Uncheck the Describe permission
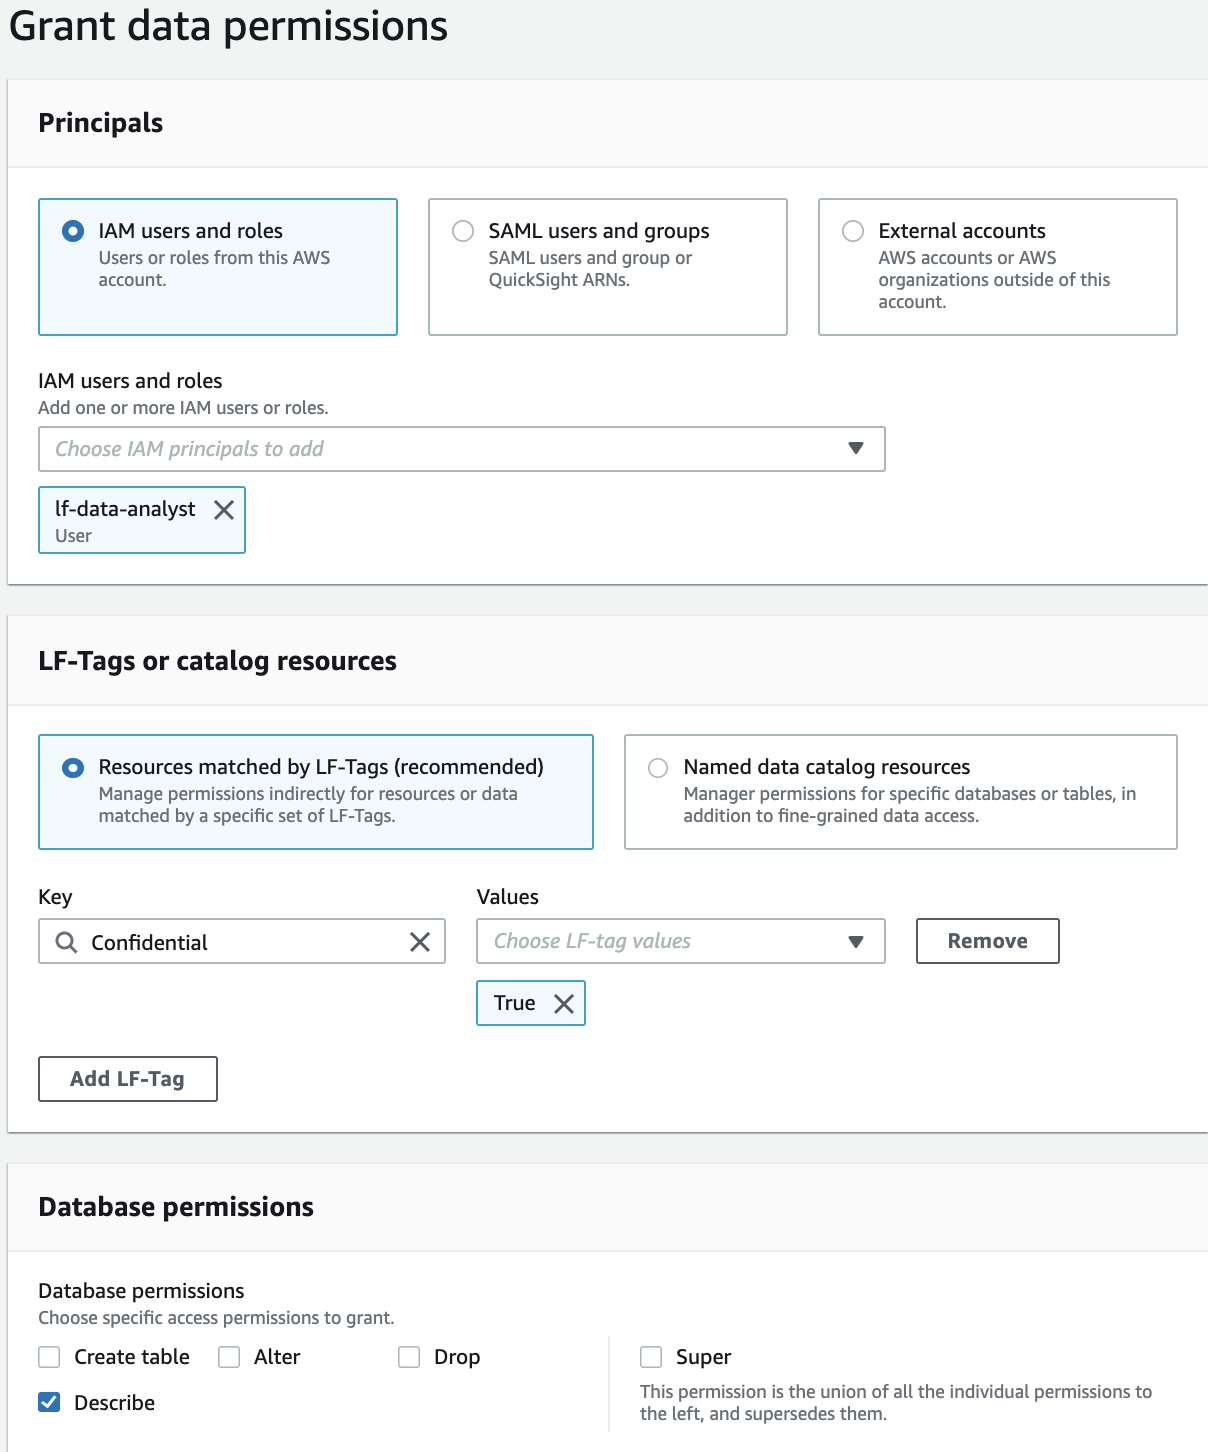Viewport: 1208px width, 1452px height. 49,1403
